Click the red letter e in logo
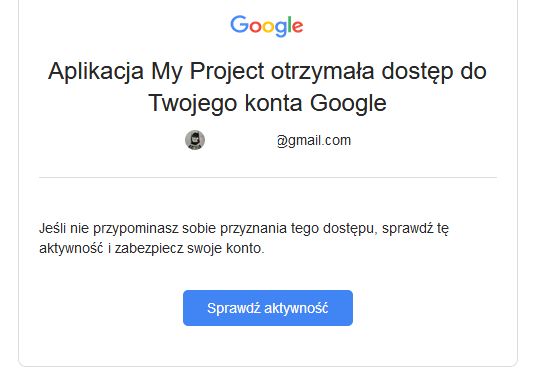Screen dimensions: 543x369 click(x=297, y=27)
